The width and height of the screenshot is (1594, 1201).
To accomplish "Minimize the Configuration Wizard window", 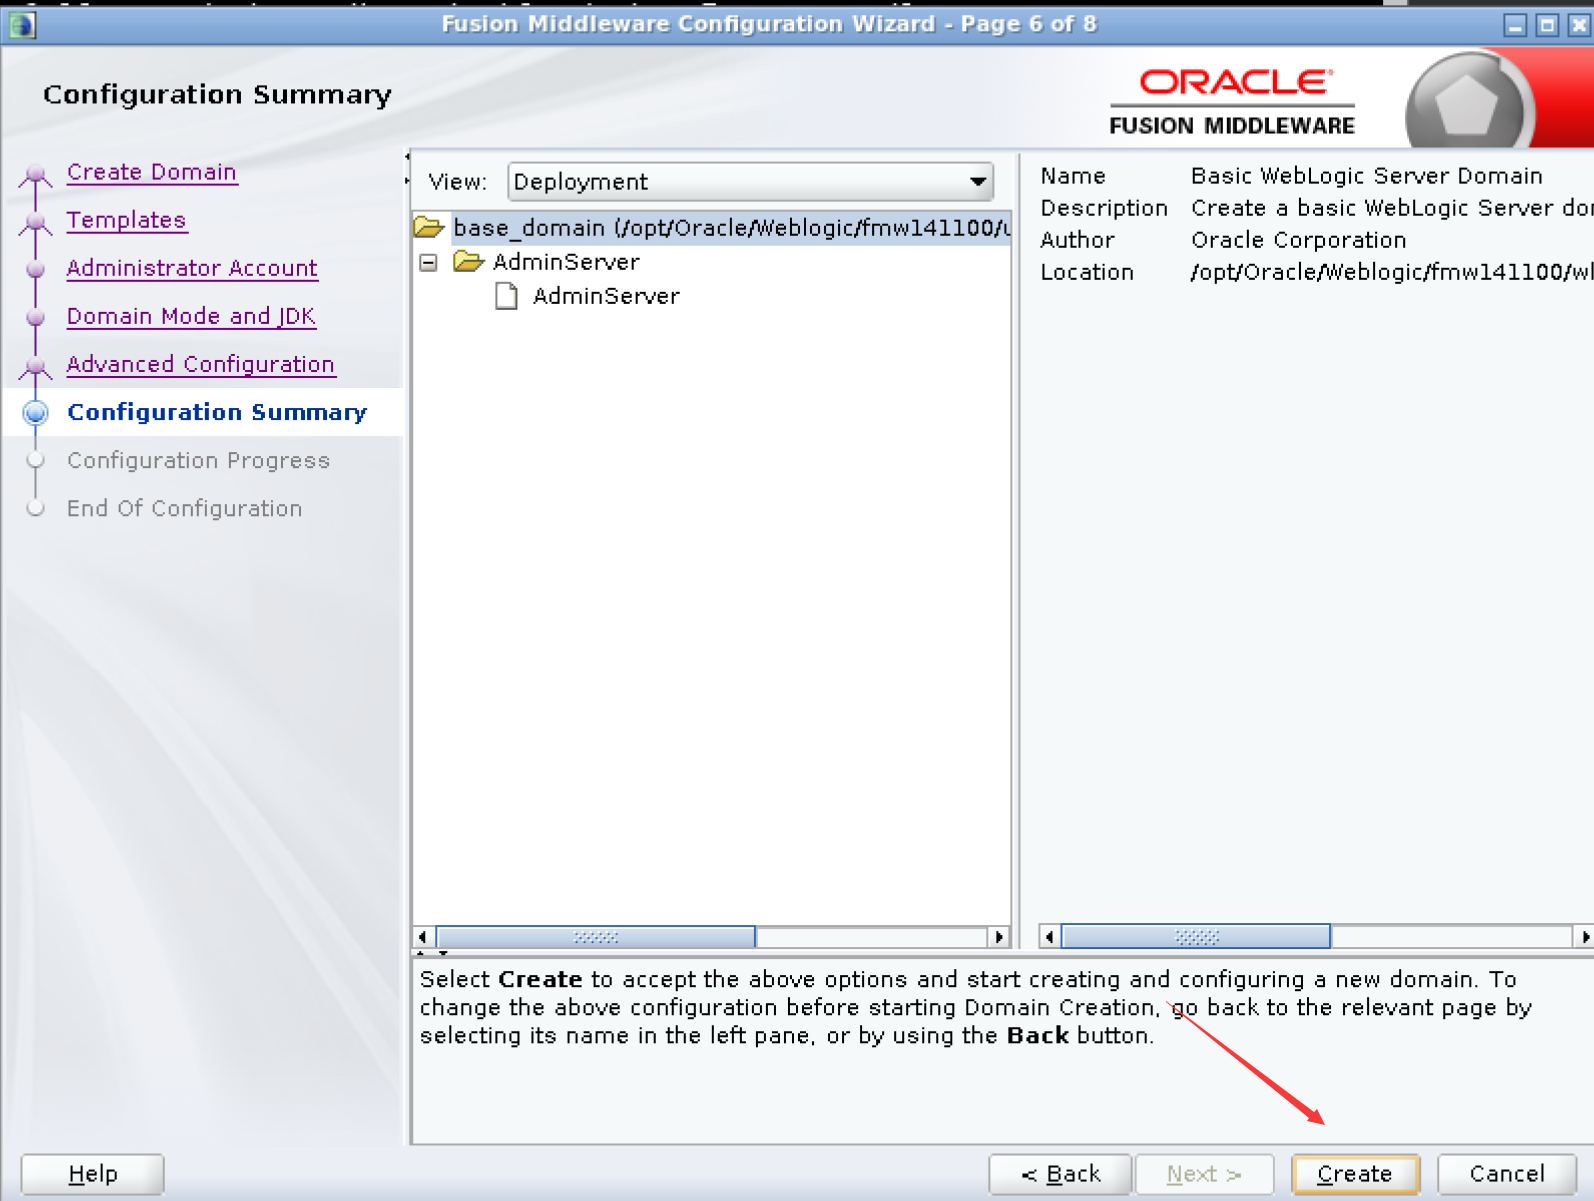I will [x=1515, y=25].
